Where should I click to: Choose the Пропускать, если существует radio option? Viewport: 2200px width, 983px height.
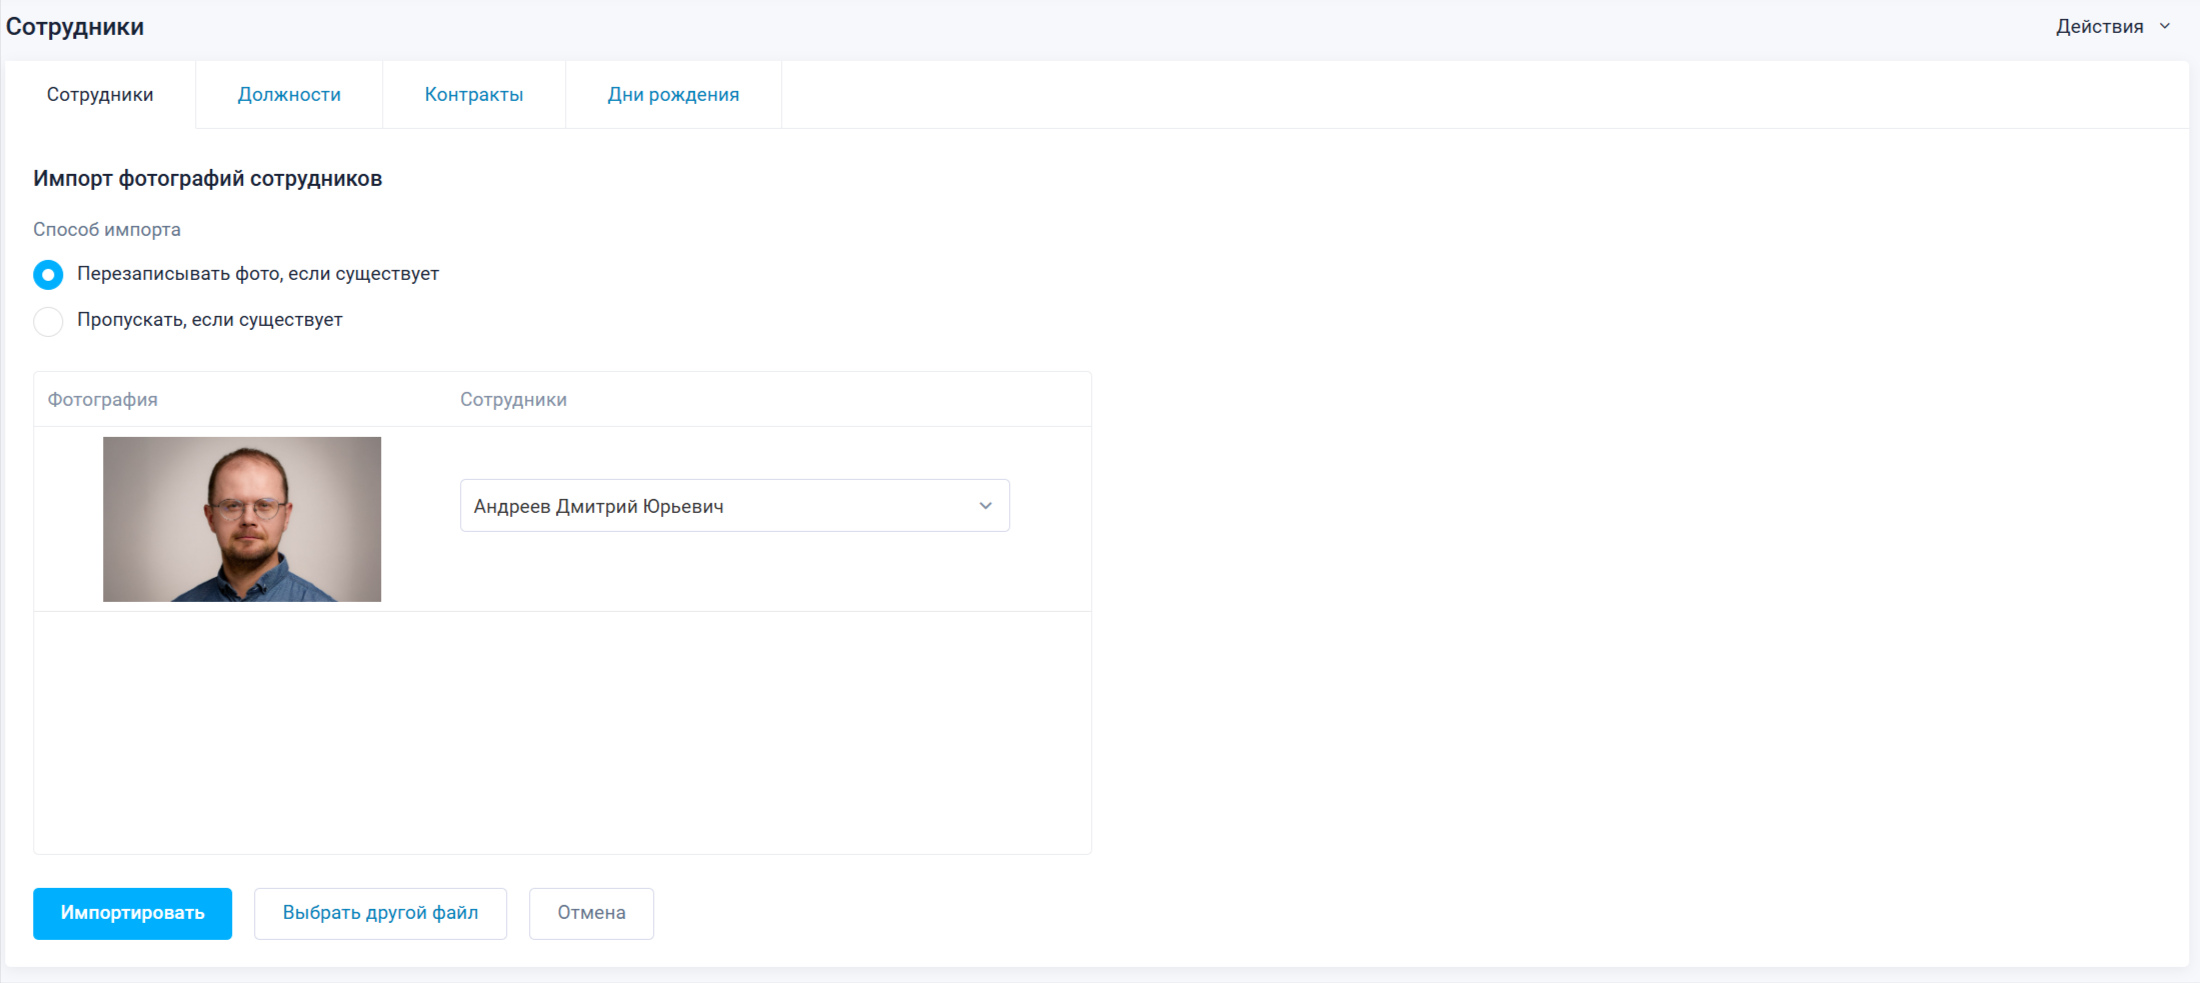(x=48, y=321)
